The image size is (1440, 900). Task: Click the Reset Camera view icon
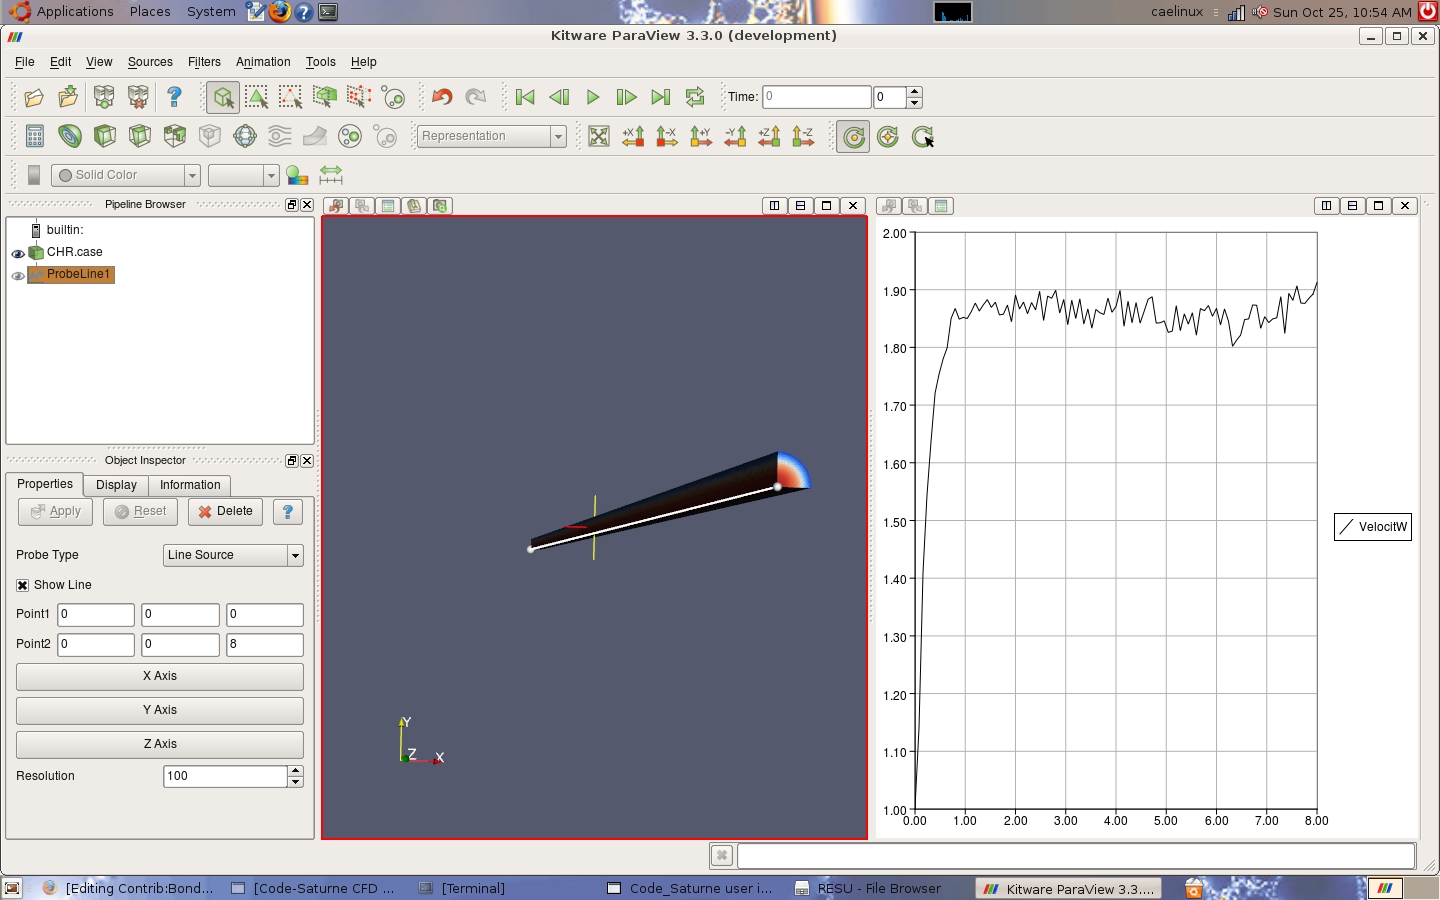point(599,137)
